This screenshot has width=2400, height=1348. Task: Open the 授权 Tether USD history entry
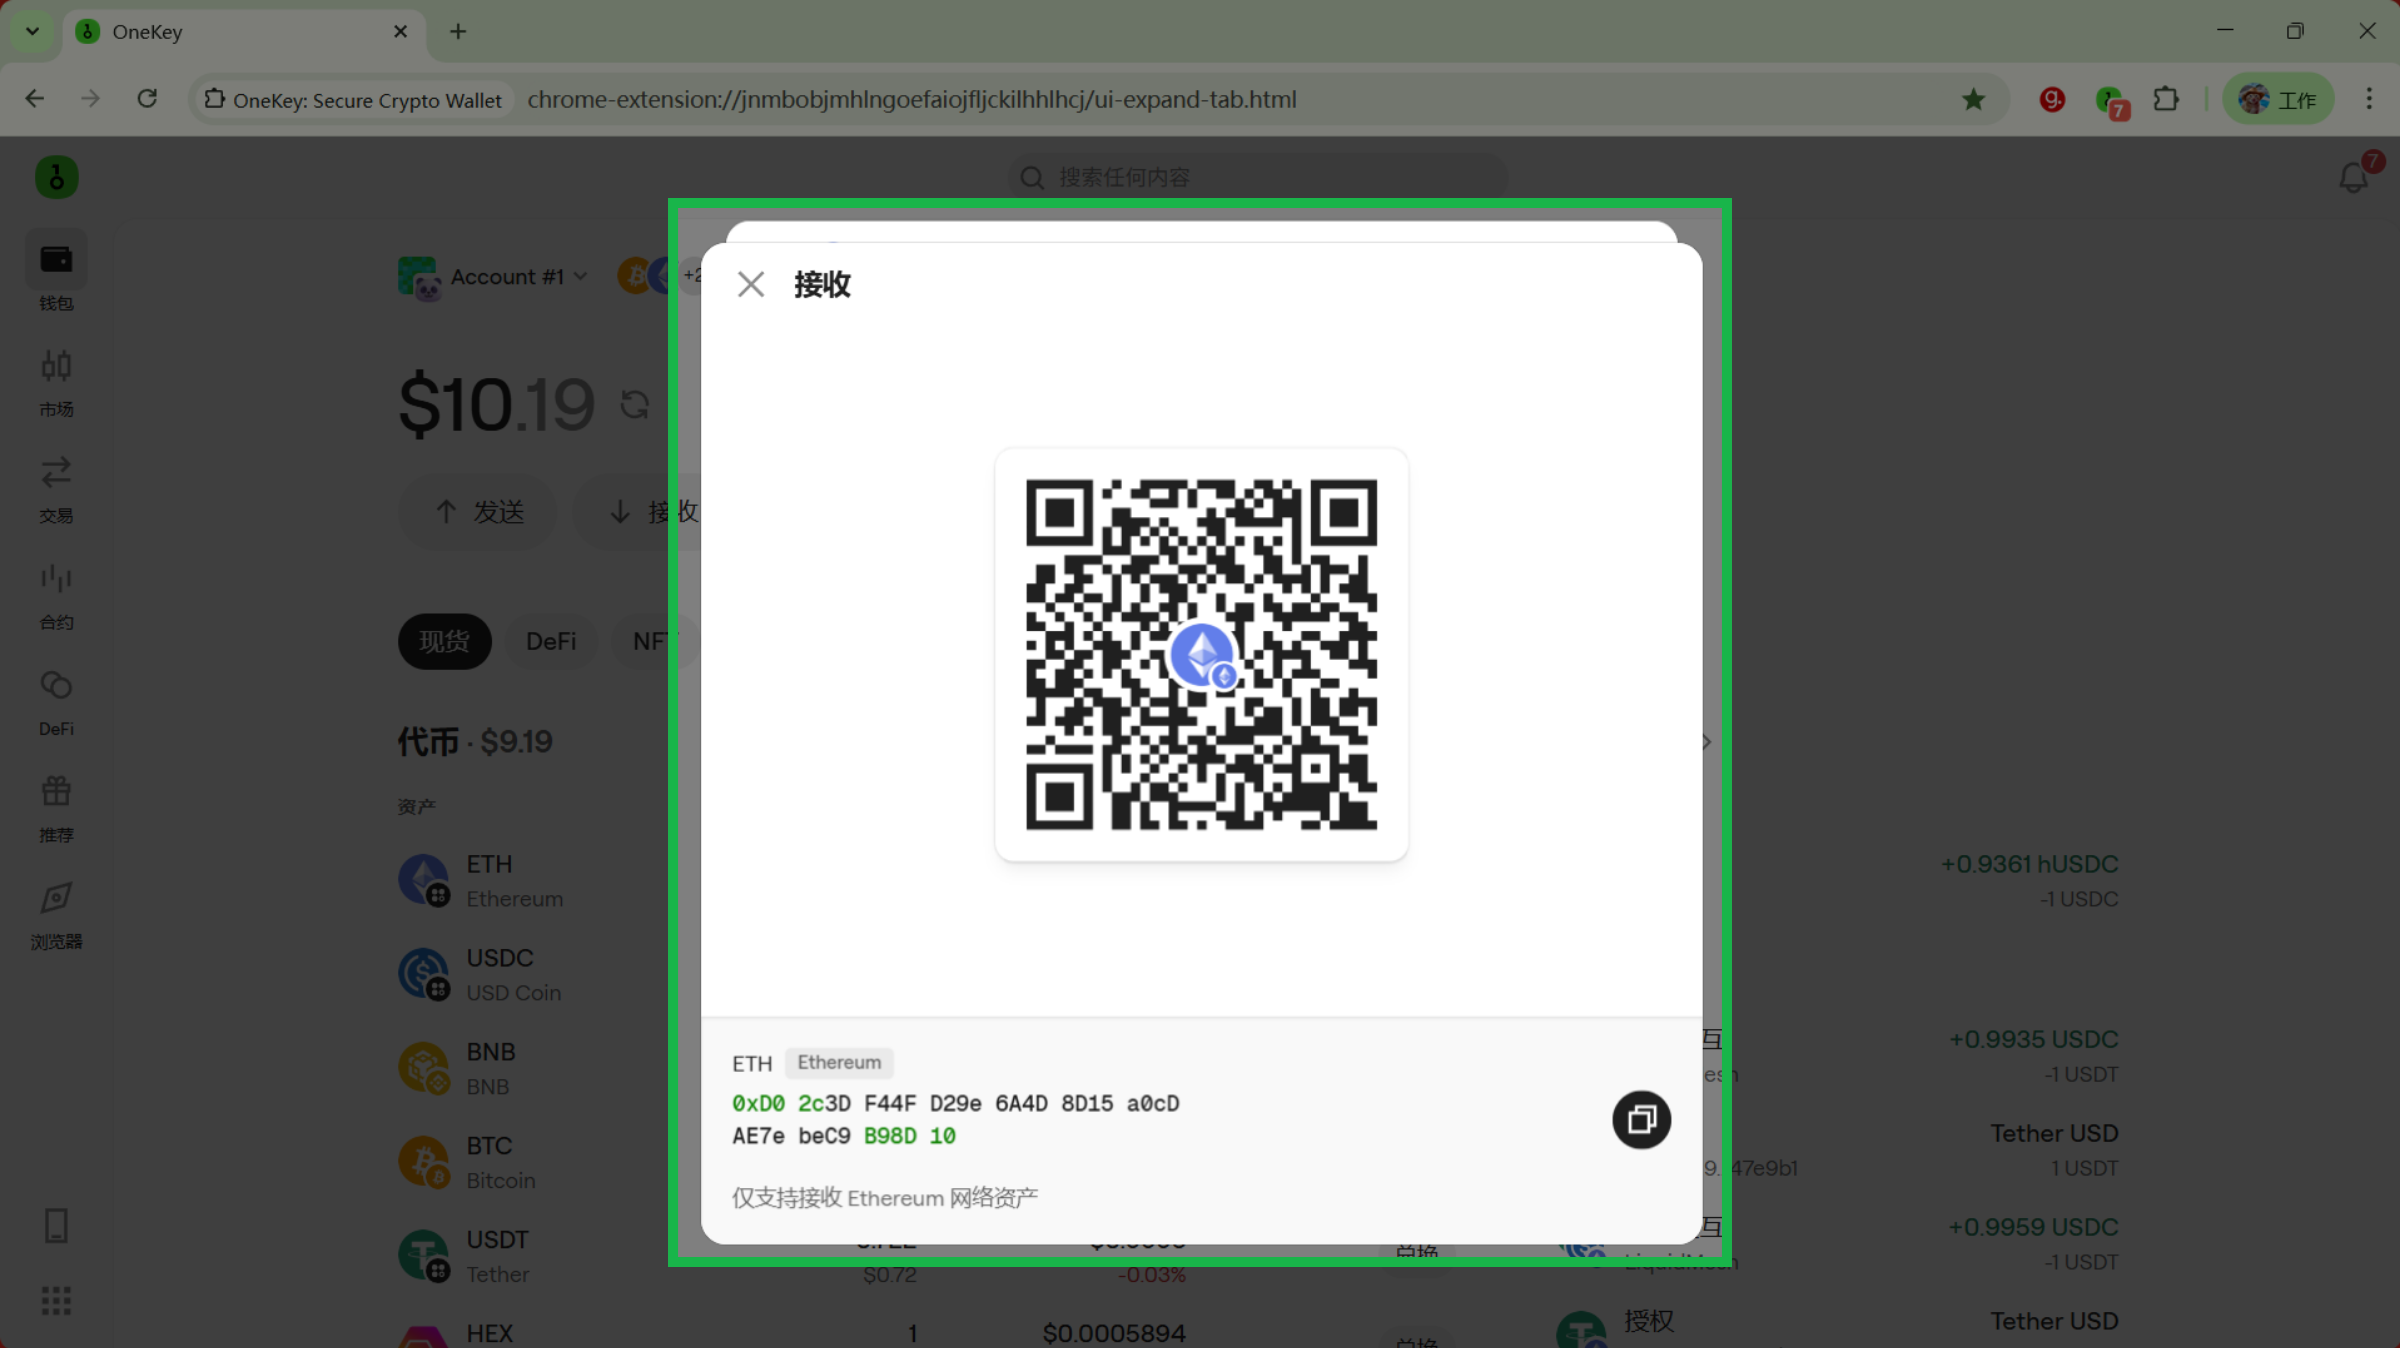pos(1838,1328)
